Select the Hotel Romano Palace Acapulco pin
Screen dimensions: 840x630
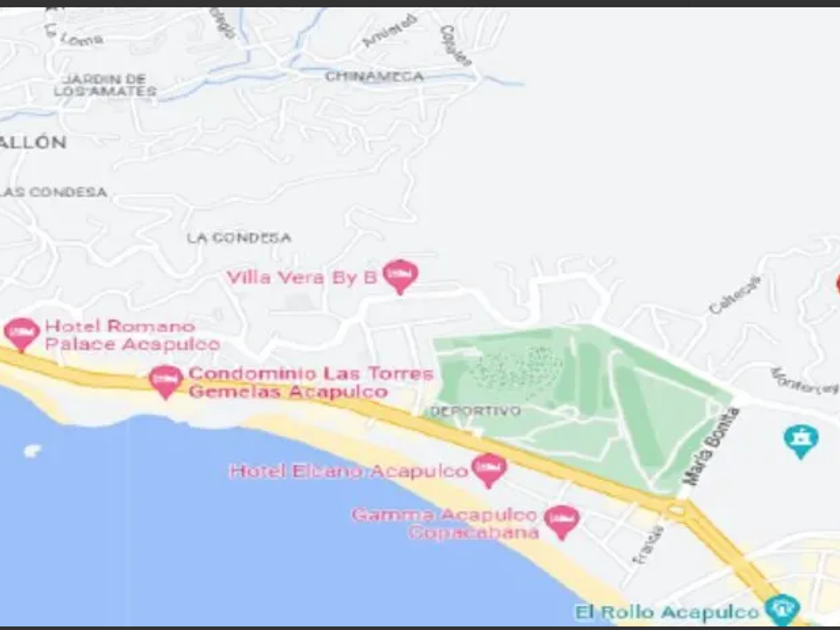click(22, 334)
